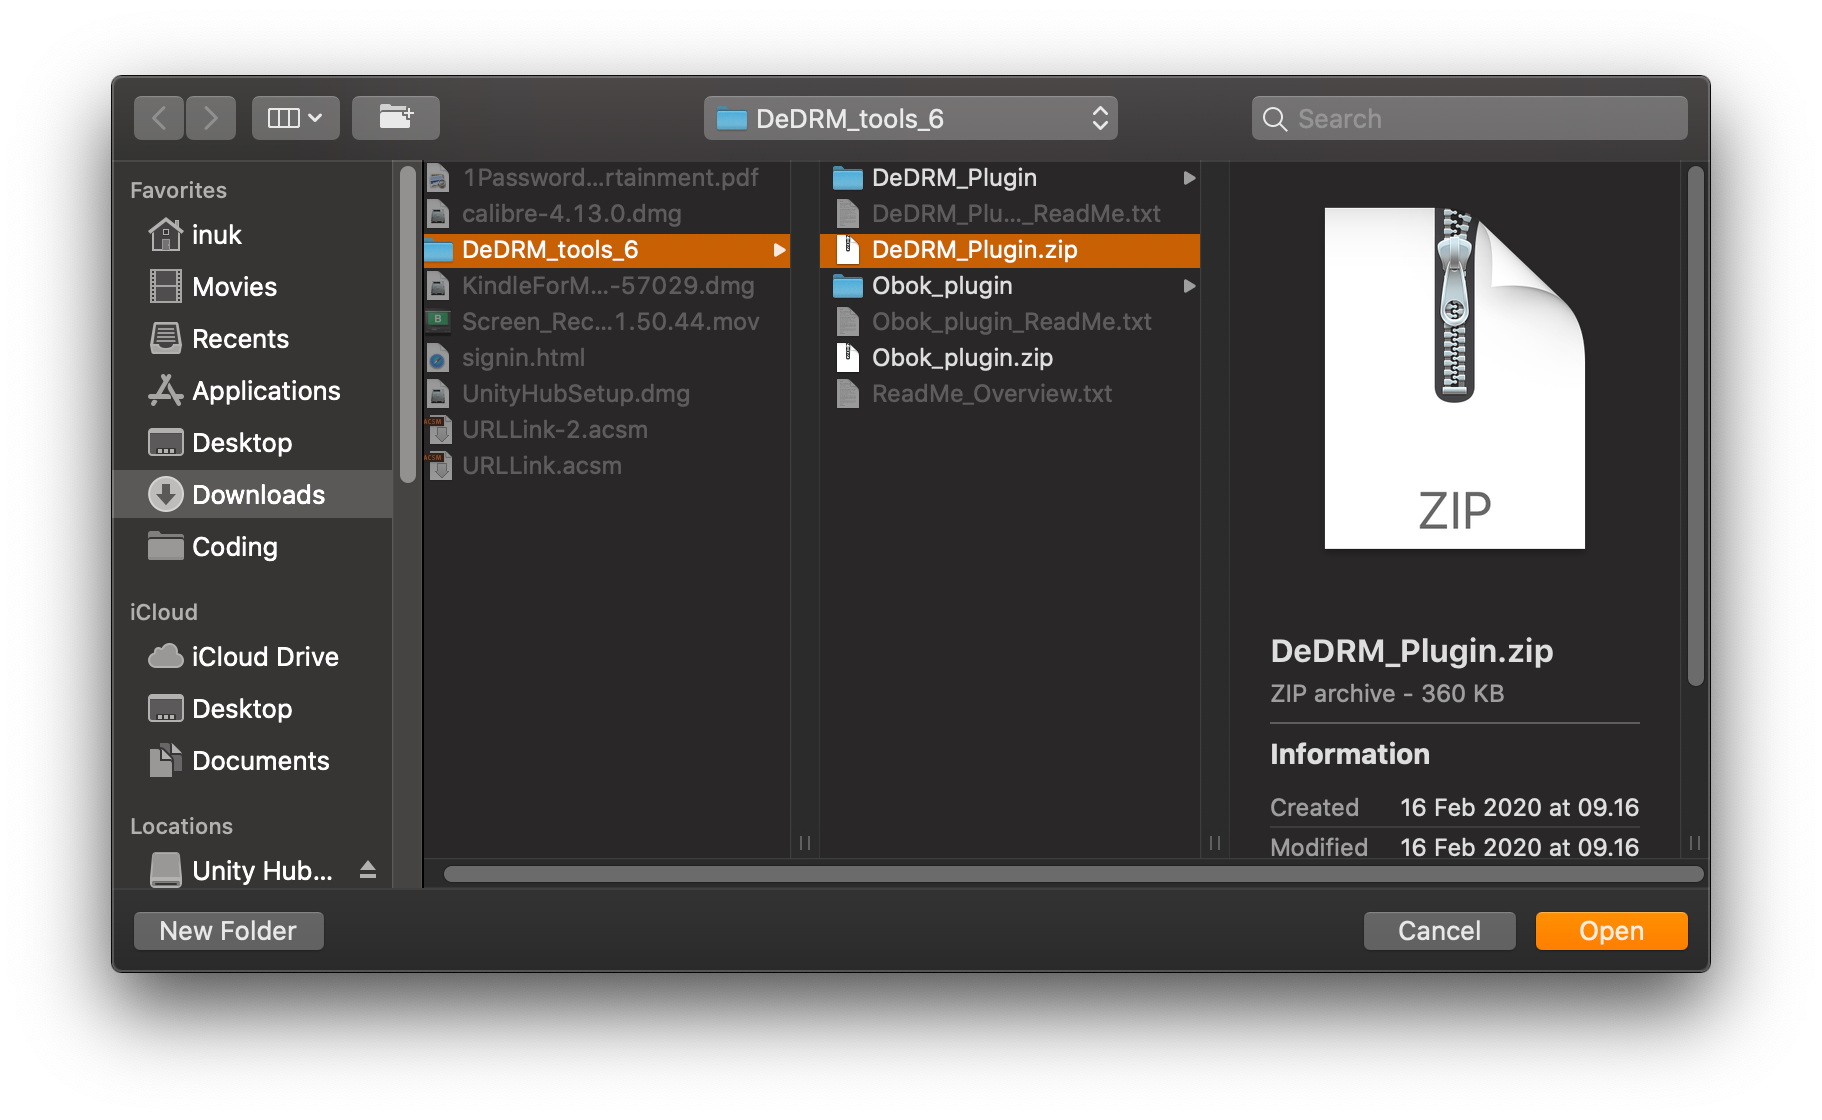
Task: Select Obok_plugin.zip file
Action: coord(1010,358)
